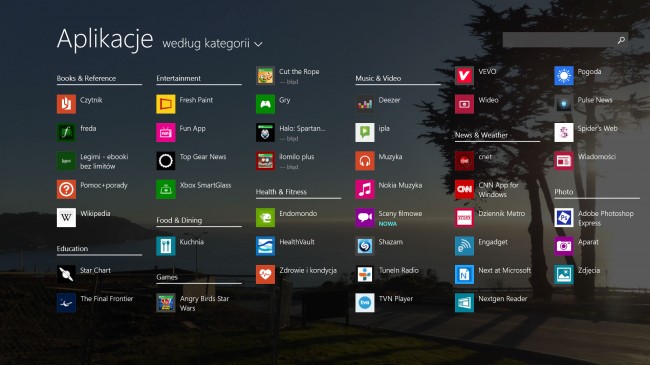Launch the VEVO app icon

(464, 75)
